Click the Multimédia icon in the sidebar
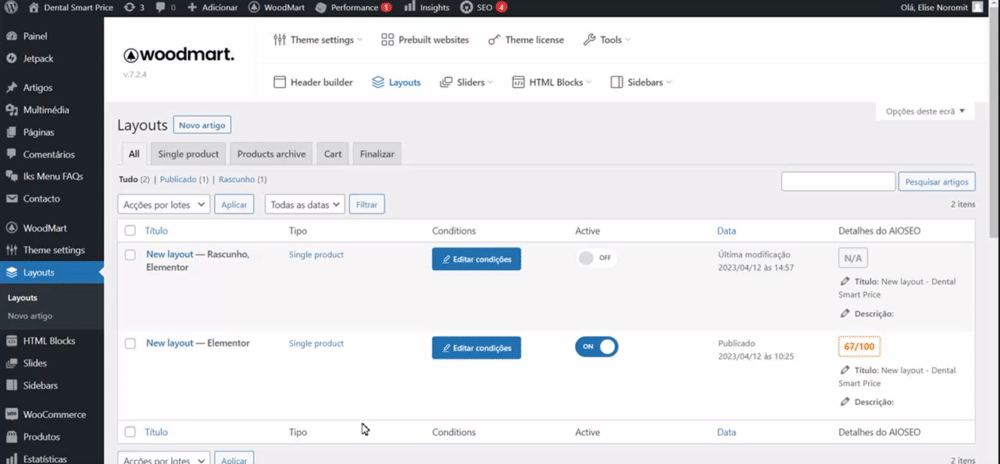This screenshot has height=464, width=1000. click(x=11, y=110)
